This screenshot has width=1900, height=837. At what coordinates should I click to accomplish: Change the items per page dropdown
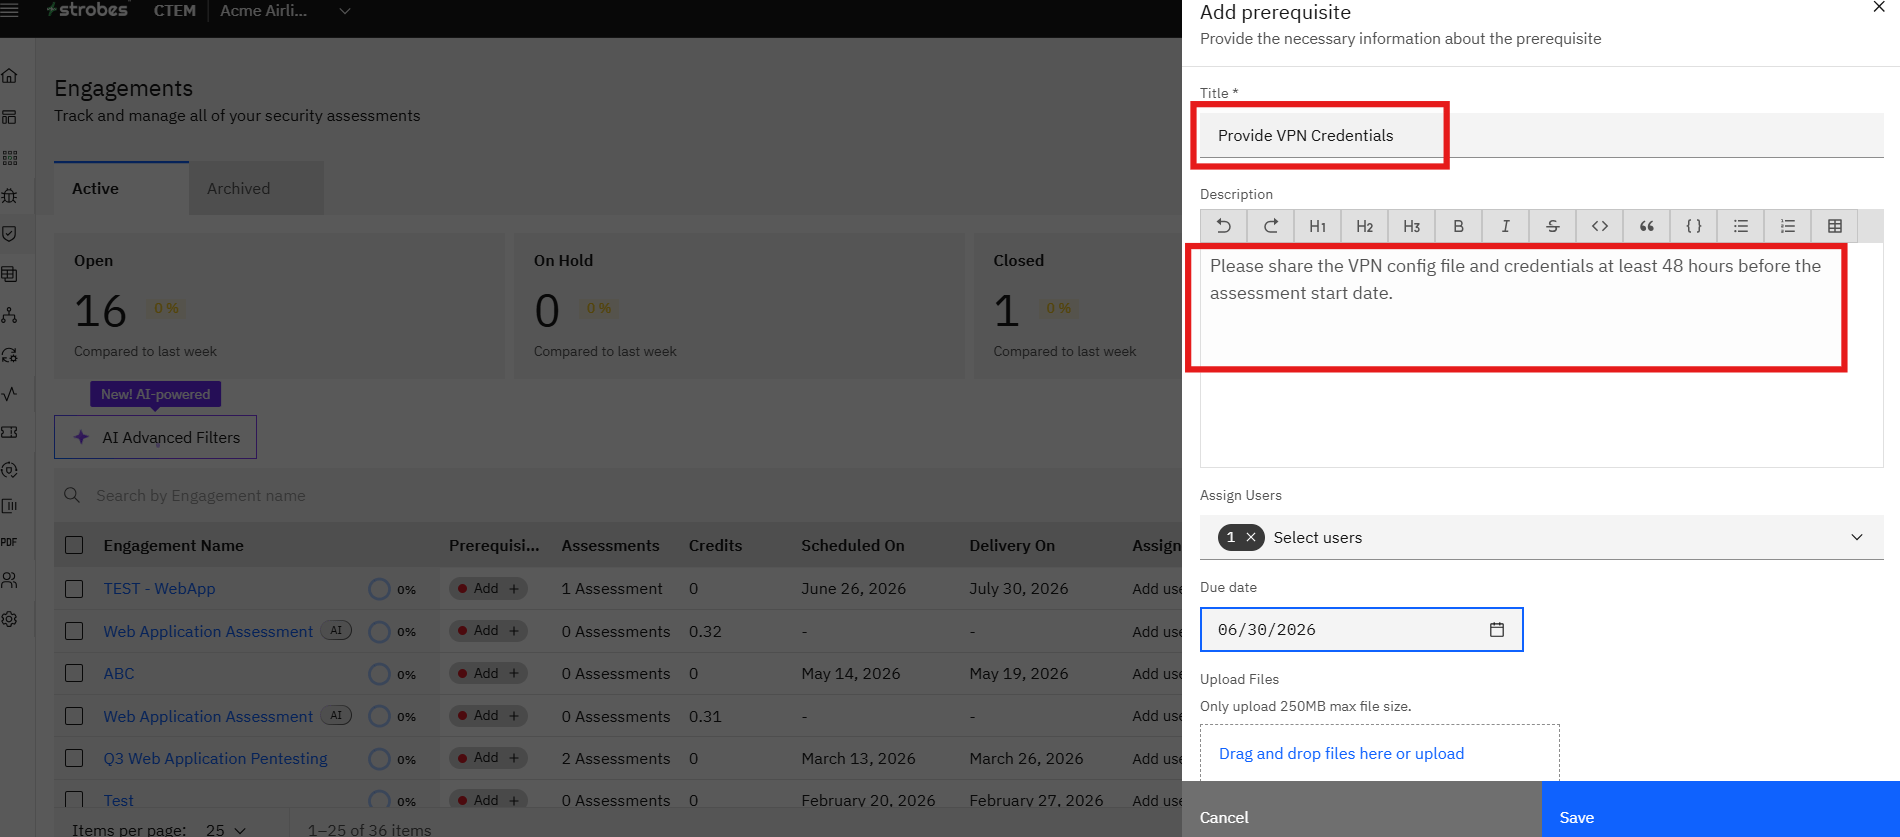(x=225, y=829)
